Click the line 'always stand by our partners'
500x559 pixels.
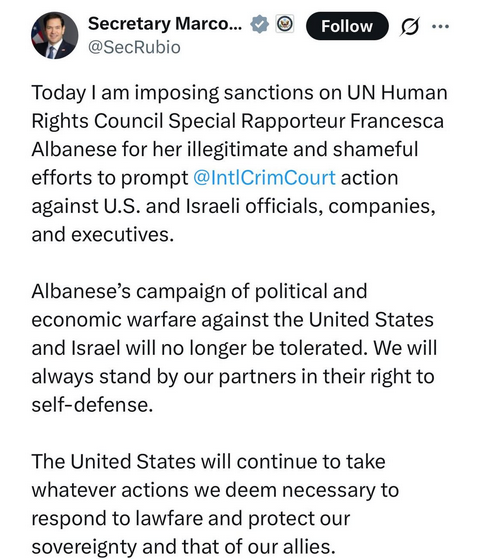click(x=233, y=376)
